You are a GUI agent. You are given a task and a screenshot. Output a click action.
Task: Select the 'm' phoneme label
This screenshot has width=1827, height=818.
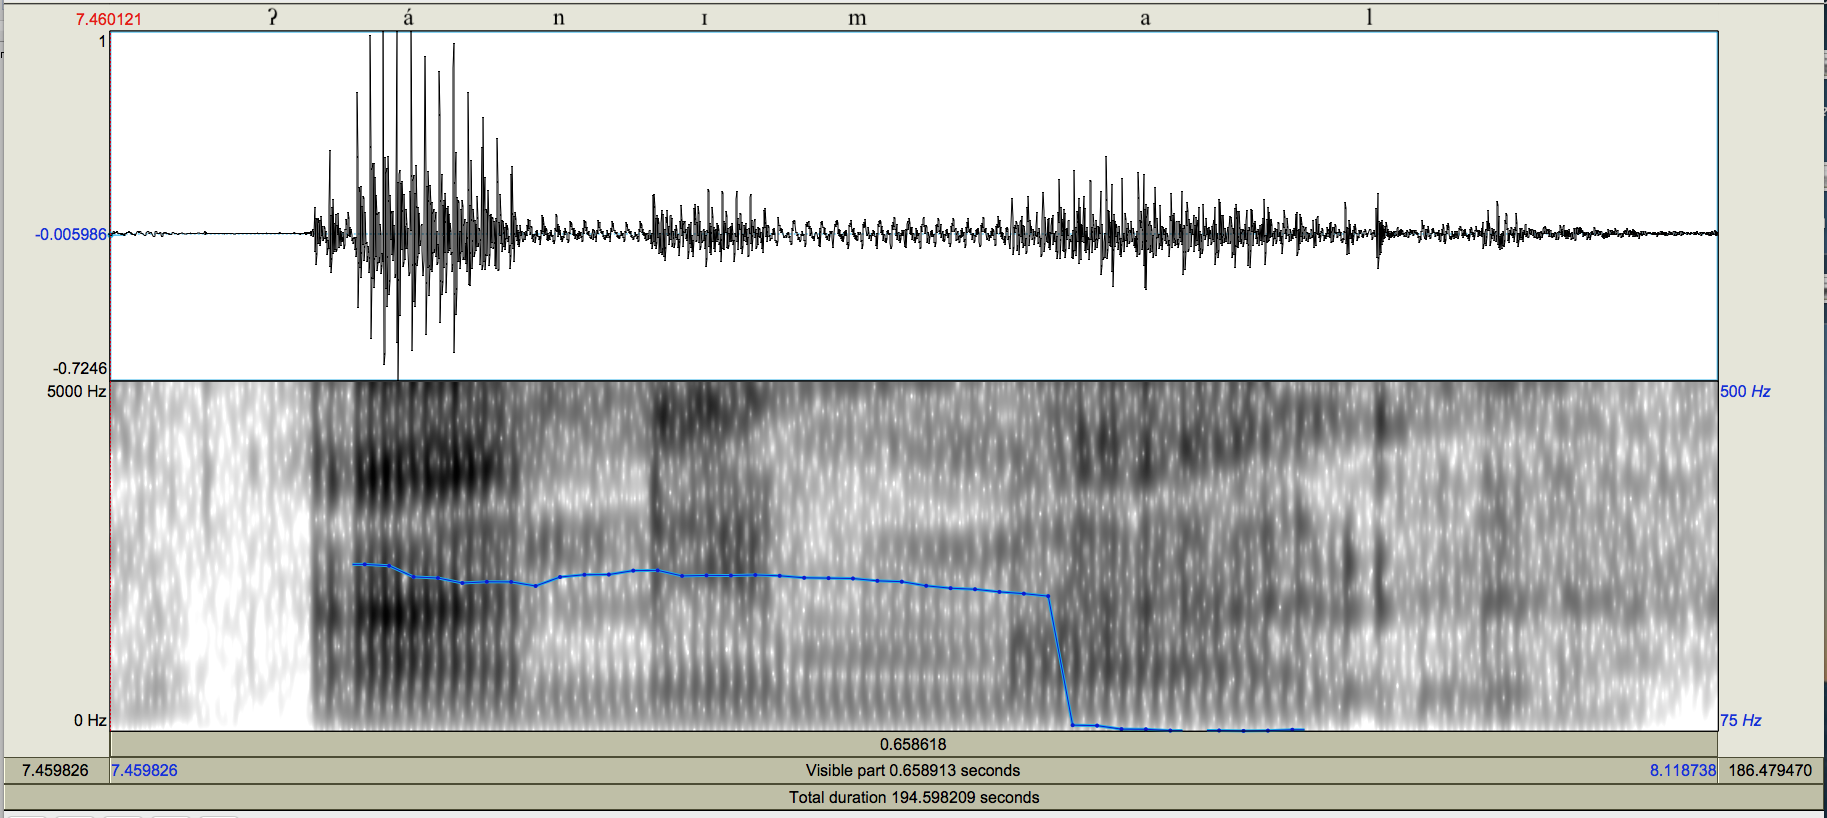(857, 18)
